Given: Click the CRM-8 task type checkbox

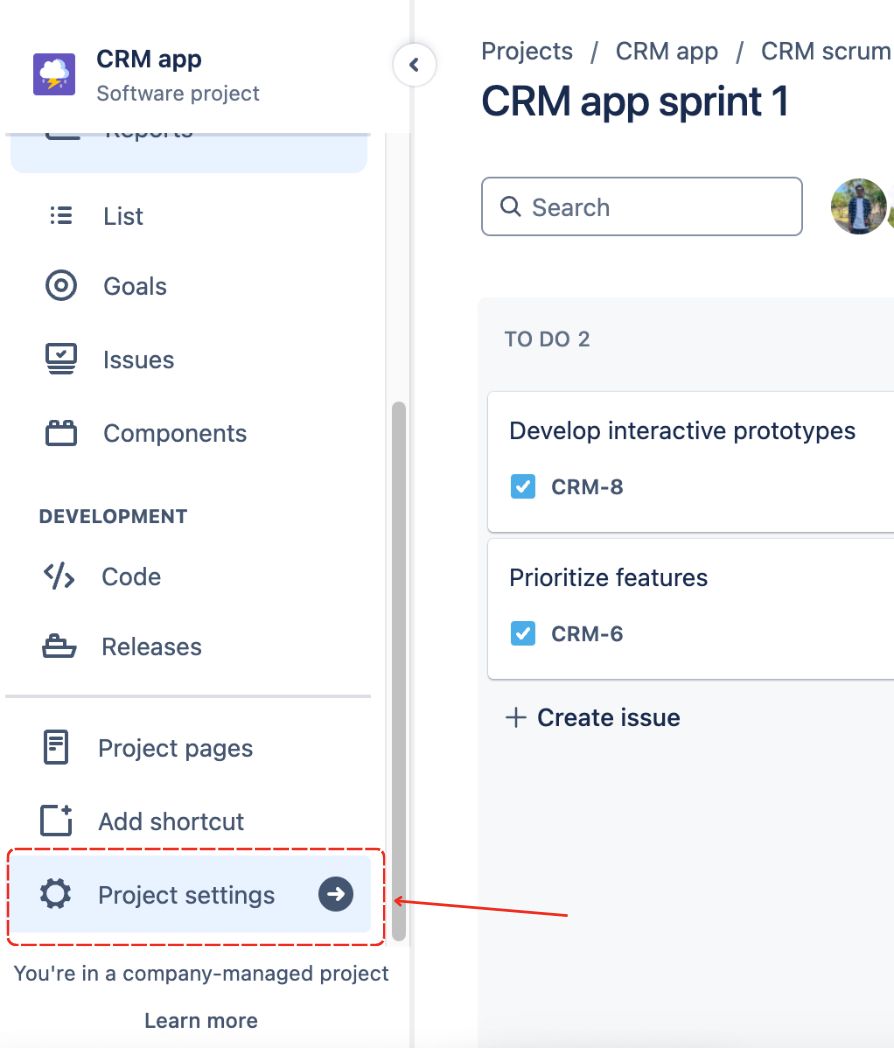Looking at the screenshot, I should click(522, 486).
